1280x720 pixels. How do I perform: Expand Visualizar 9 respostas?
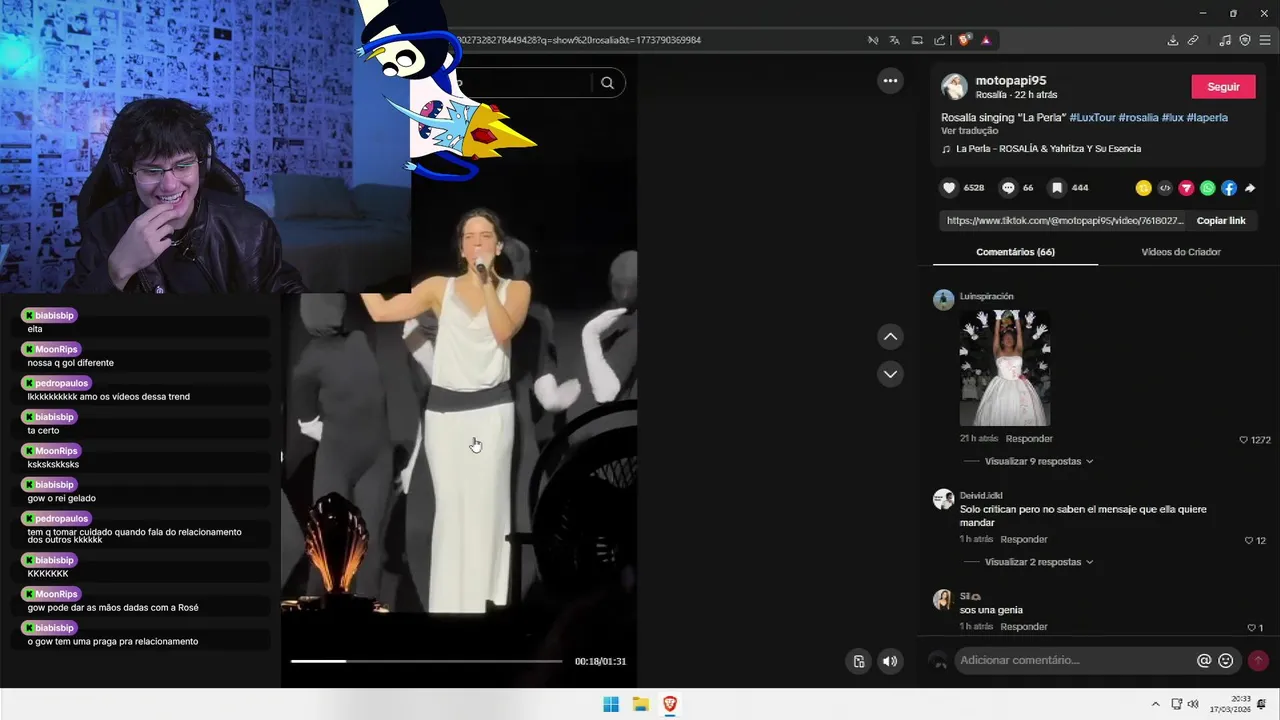[x=1038, y=462]
